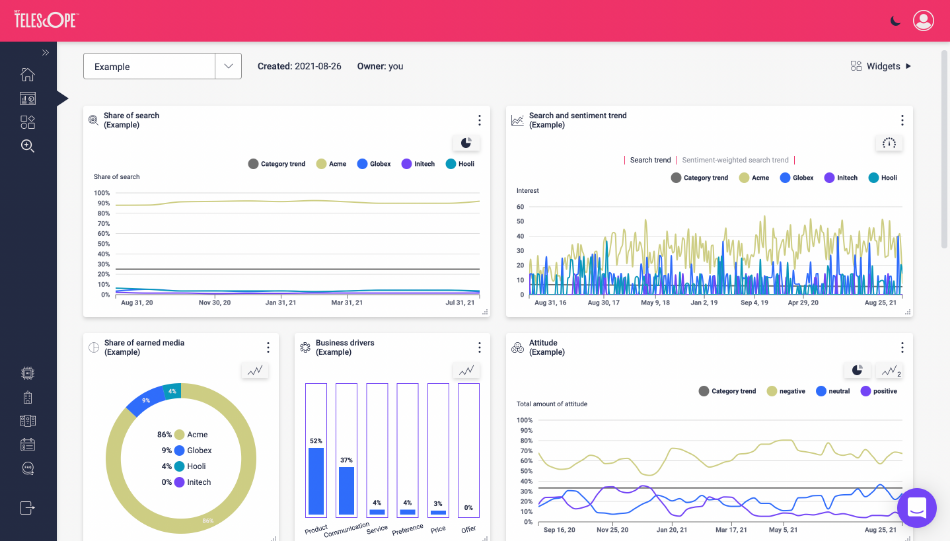Image resolution: width=950 pixels, height=541 pixels.
Task: Open Search and sentiment trend options menu
Action: [x=902, y=120]
